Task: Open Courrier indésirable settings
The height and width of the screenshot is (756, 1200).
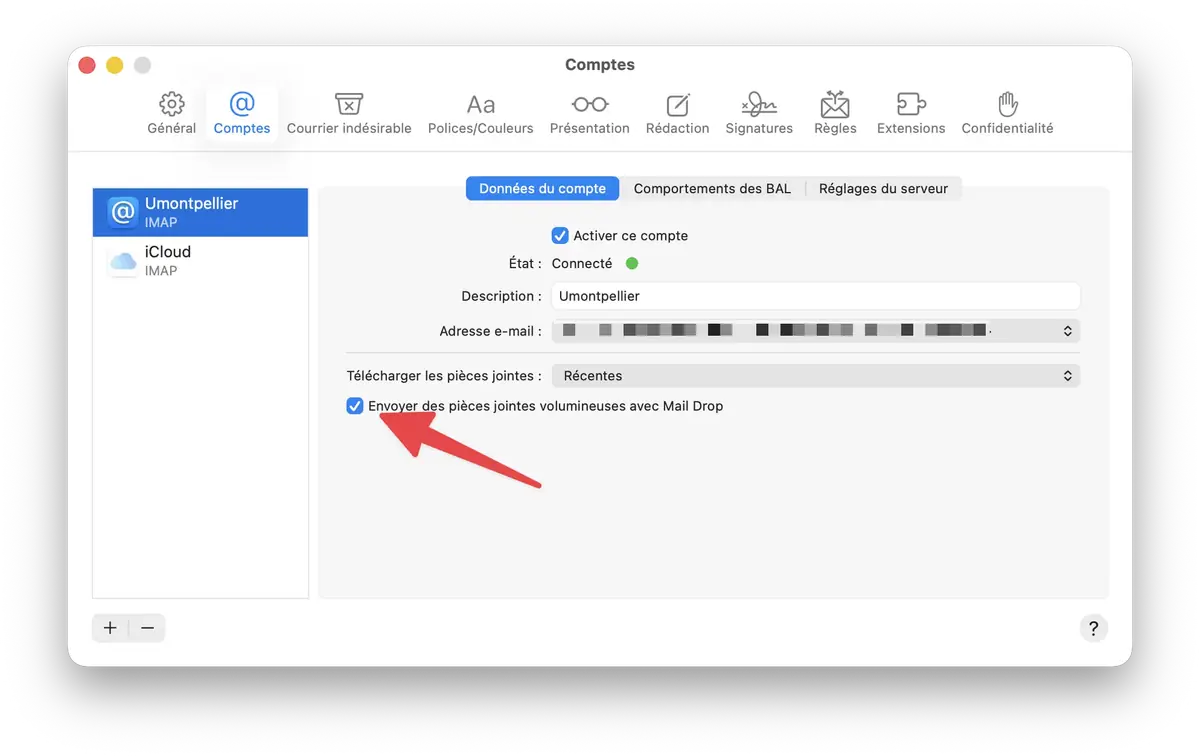Action: point(349,112)
